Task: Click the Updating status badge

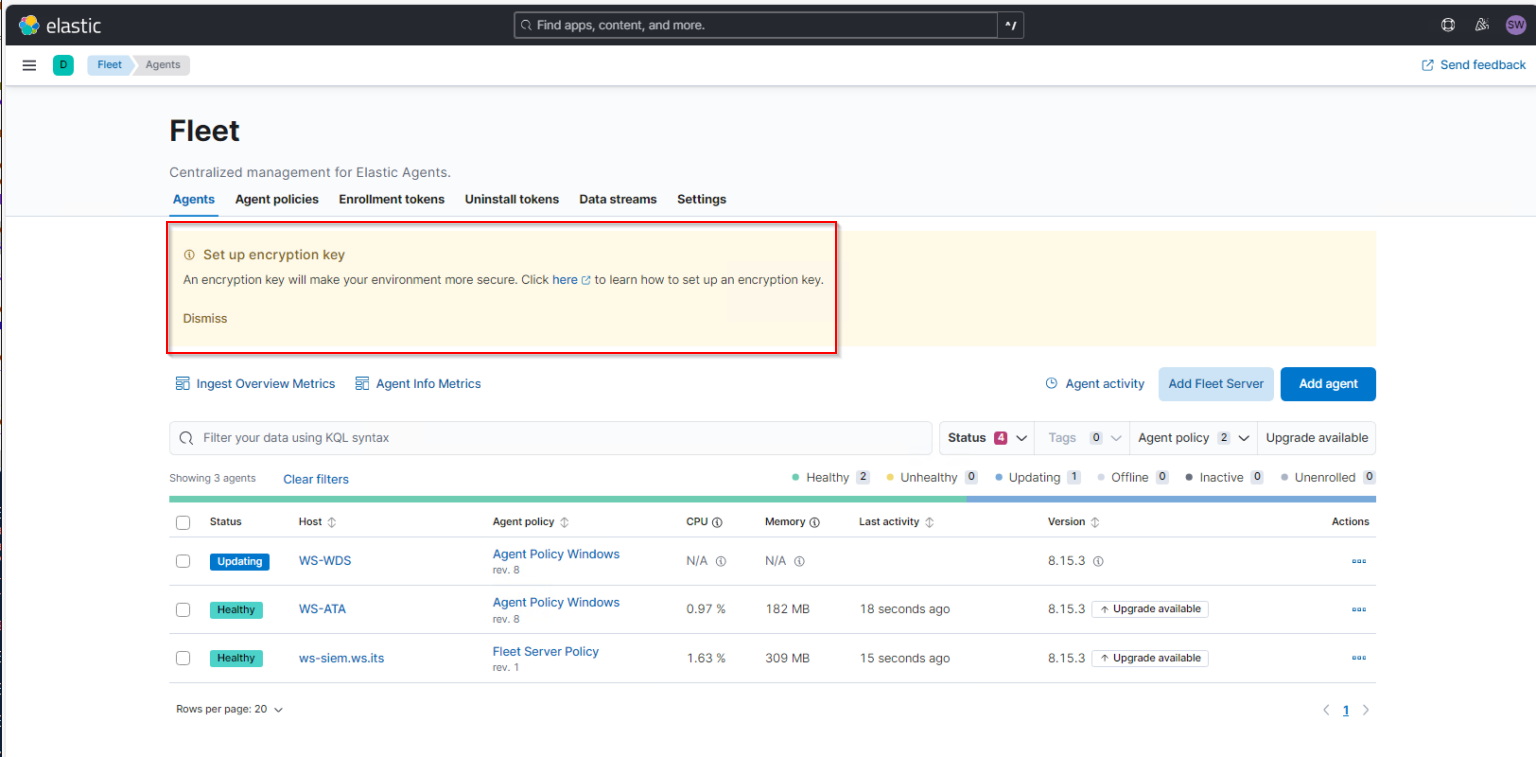Action: pyautogui.click(x=240, y=562)
